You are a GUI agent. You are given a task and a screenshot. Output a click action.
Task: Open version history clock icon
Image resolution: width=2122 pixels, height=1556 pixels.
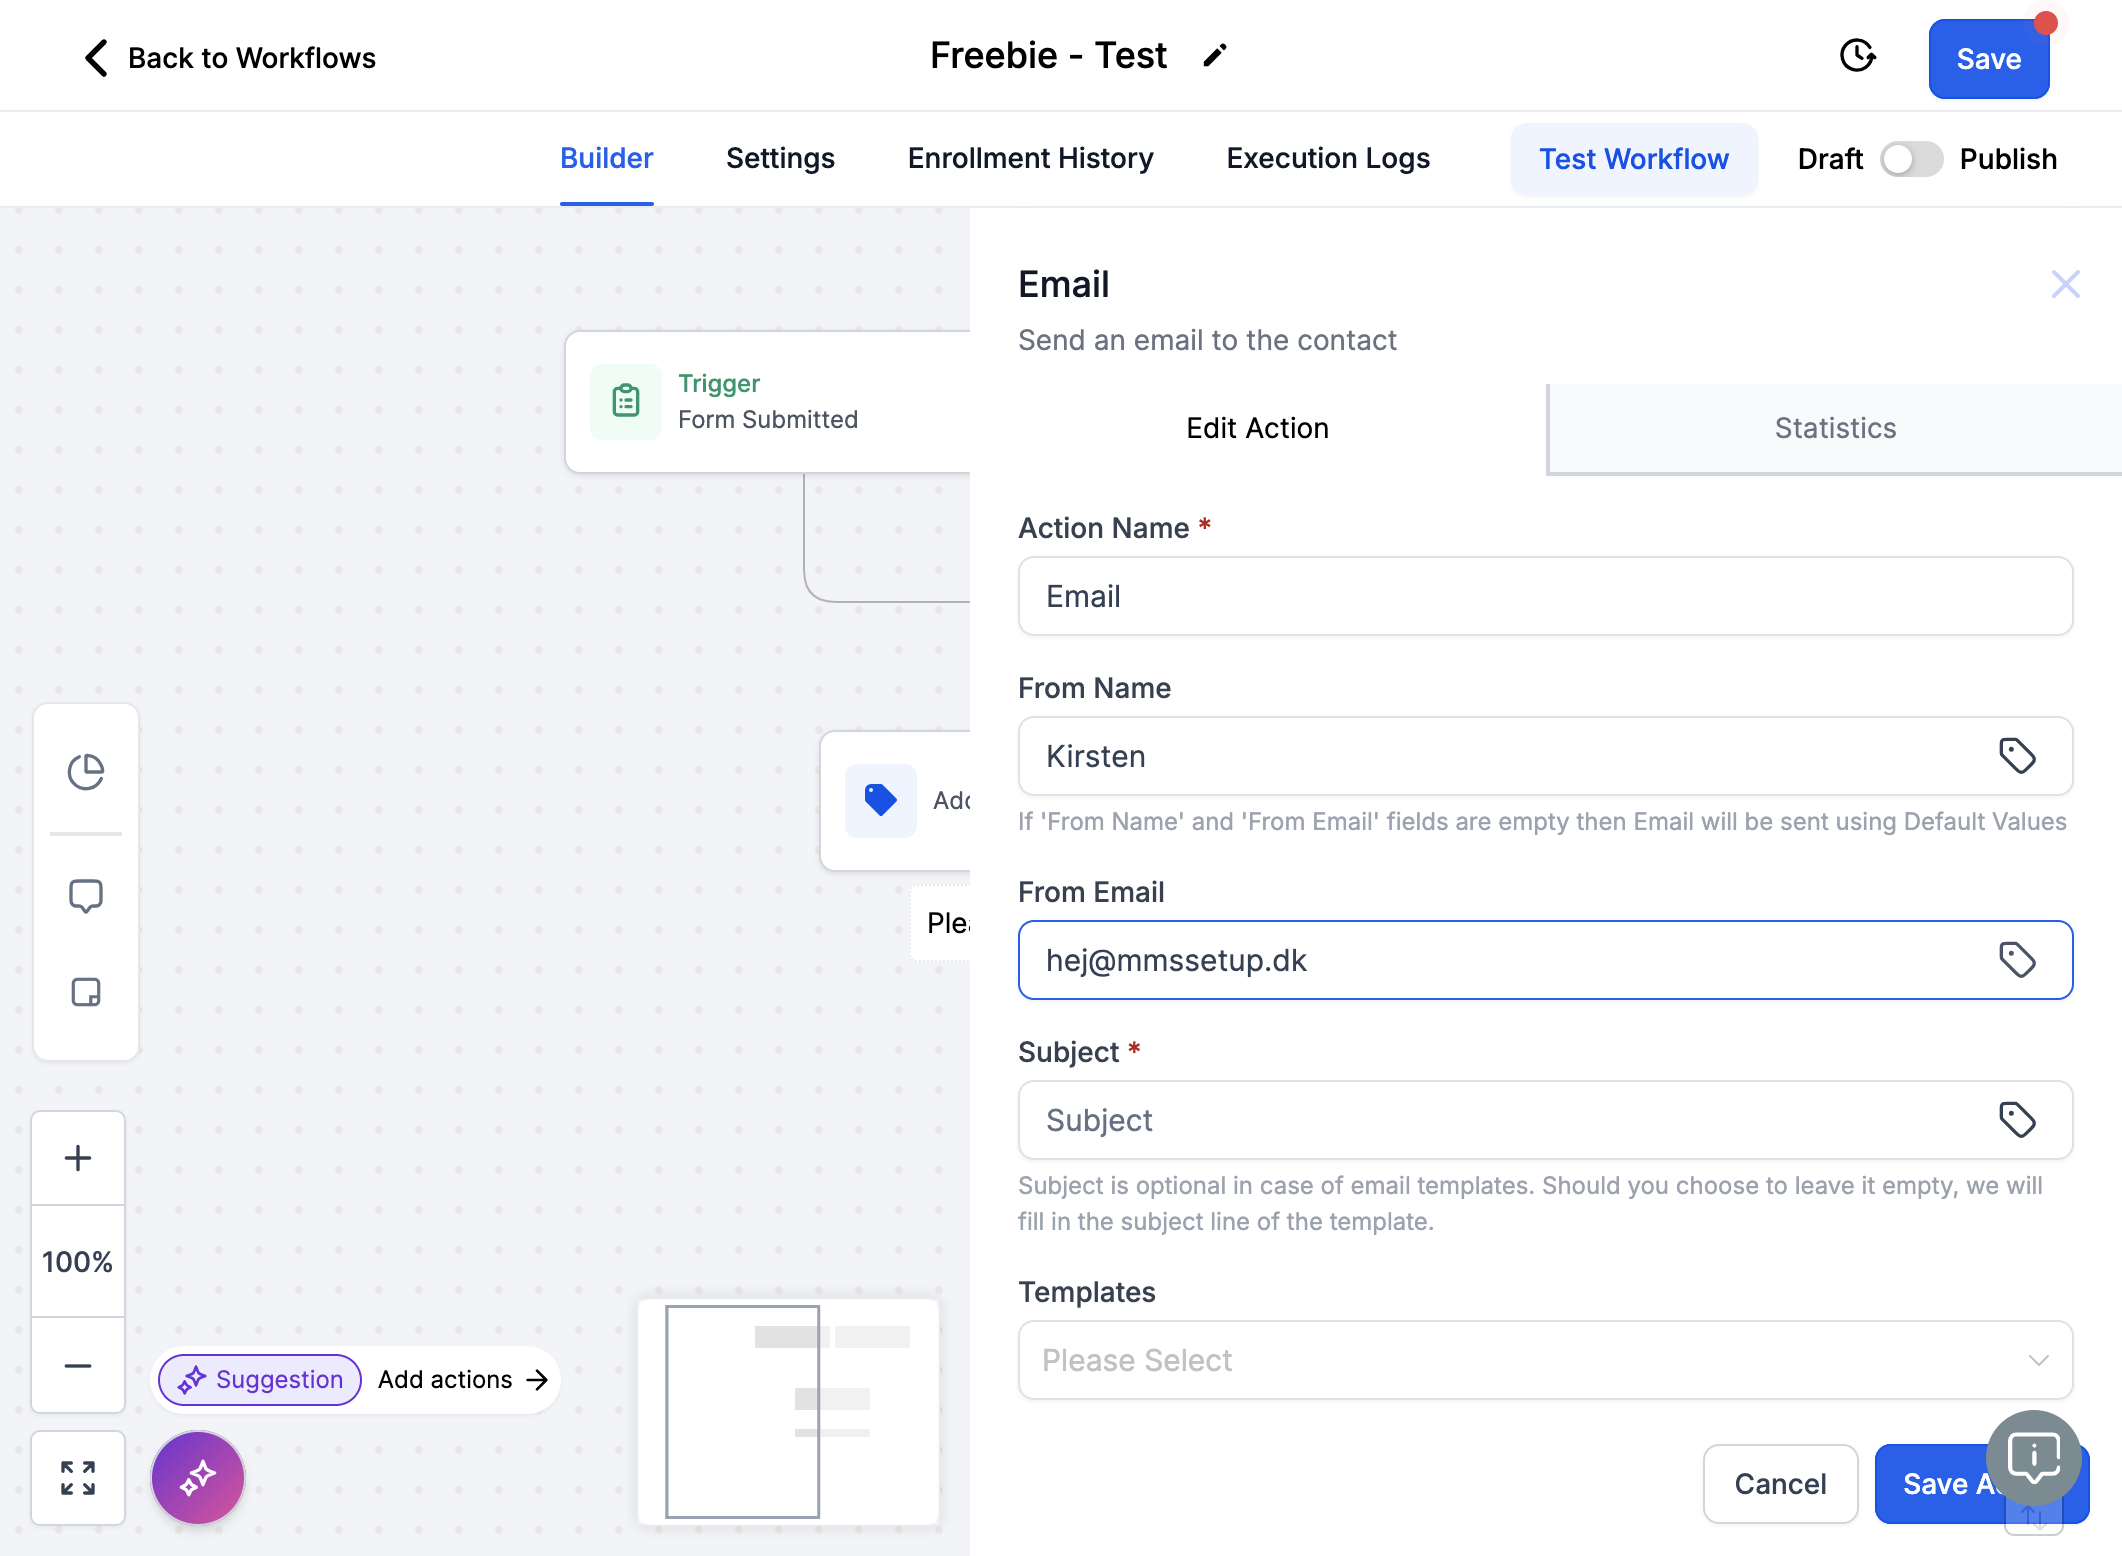(x=1857, y=56)
